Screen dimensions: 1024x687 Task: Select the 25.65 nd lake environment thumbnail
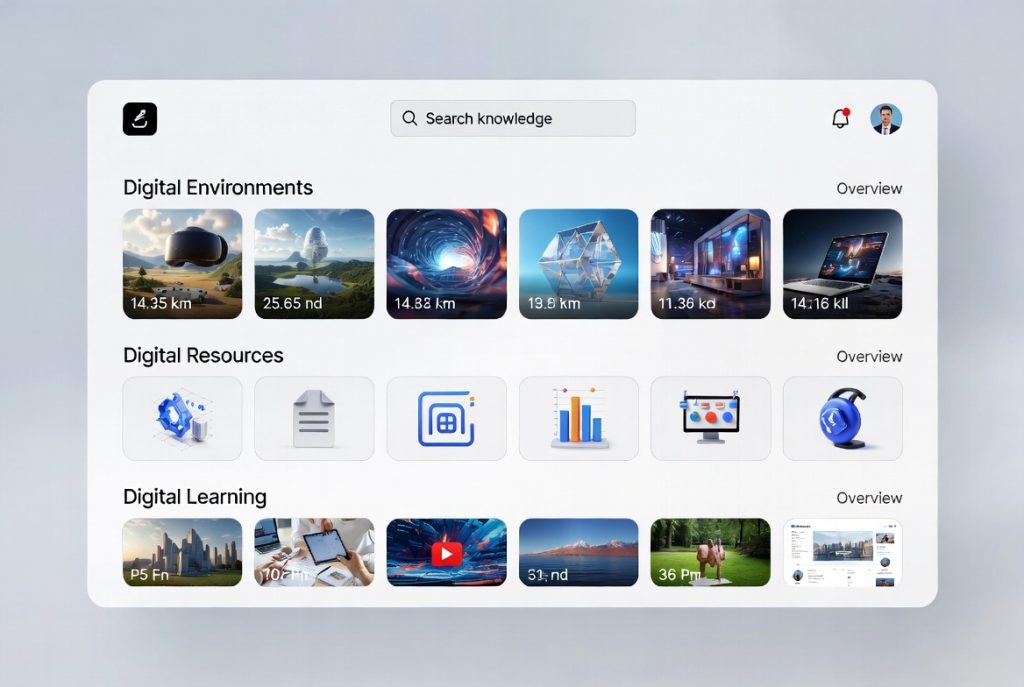click(314, 264)
